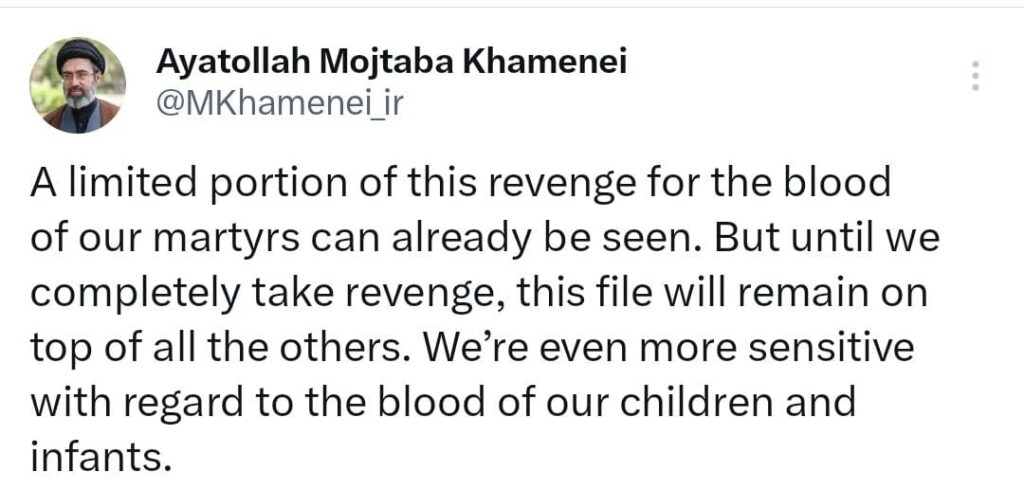
Task: Click the line starting "top of all"
Action: point(471,350)
